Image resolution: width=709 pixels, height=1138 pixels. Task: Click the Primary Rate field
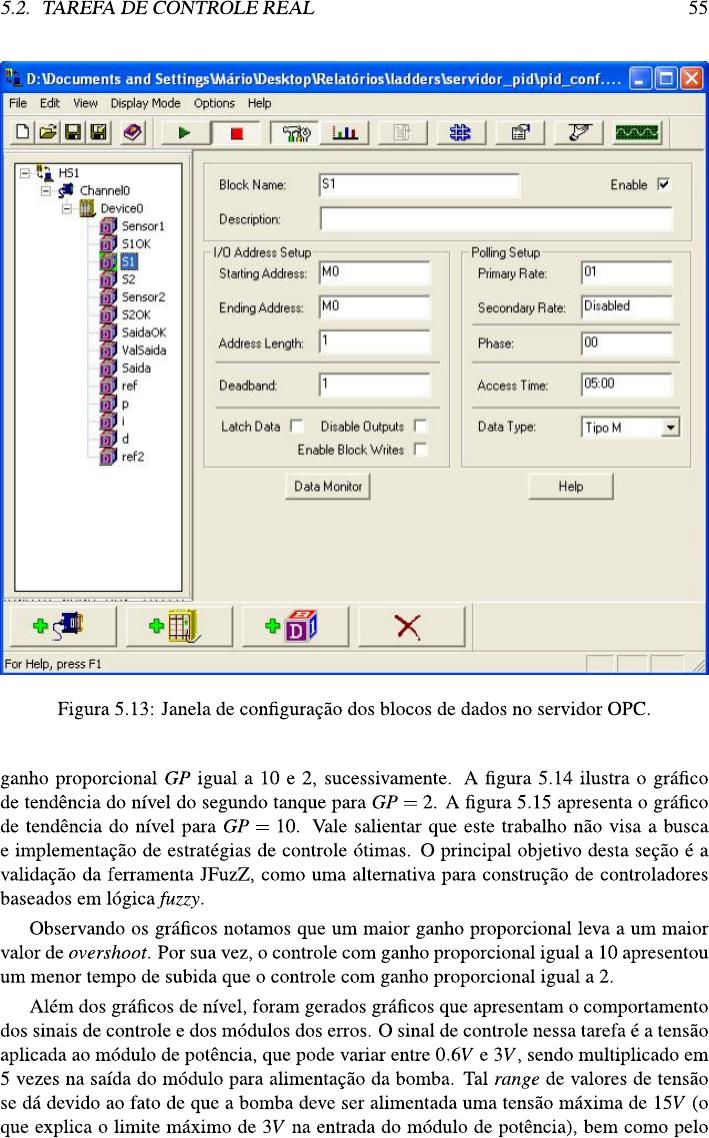(x=627, y=273)
